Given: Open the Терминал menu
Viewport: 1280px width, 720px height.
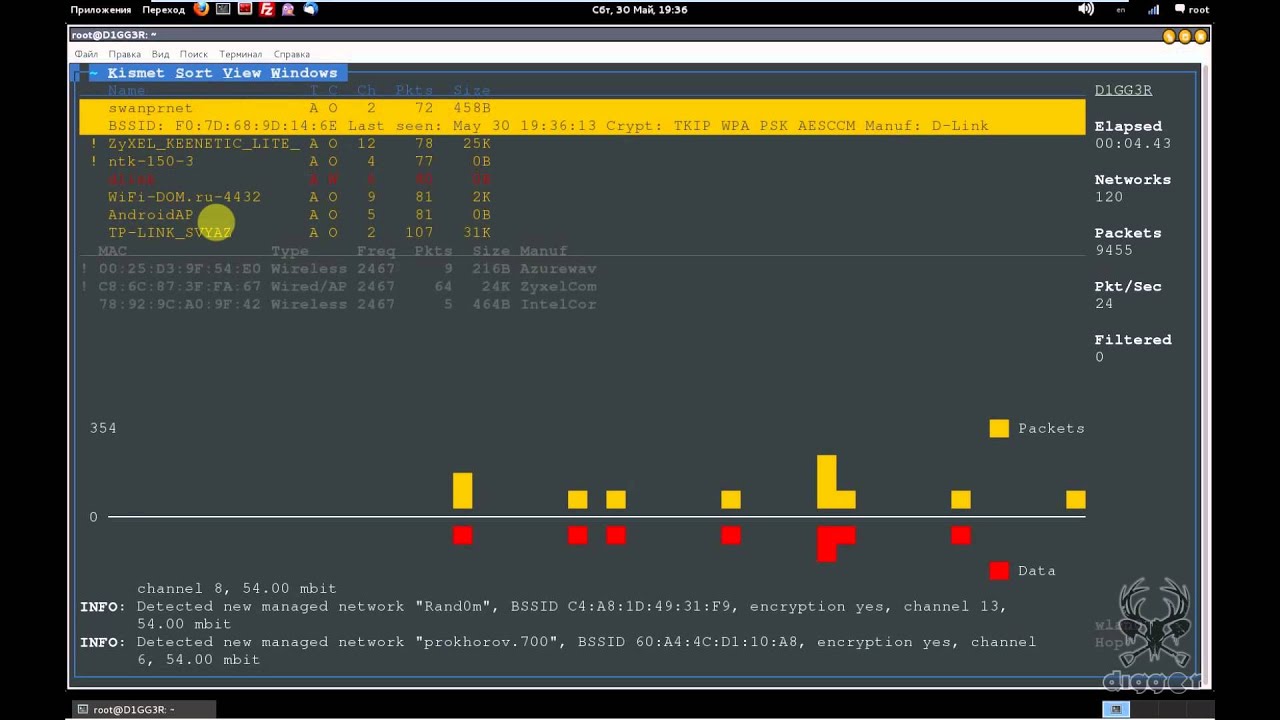Looking at the screenshot, I should (240, 54).
